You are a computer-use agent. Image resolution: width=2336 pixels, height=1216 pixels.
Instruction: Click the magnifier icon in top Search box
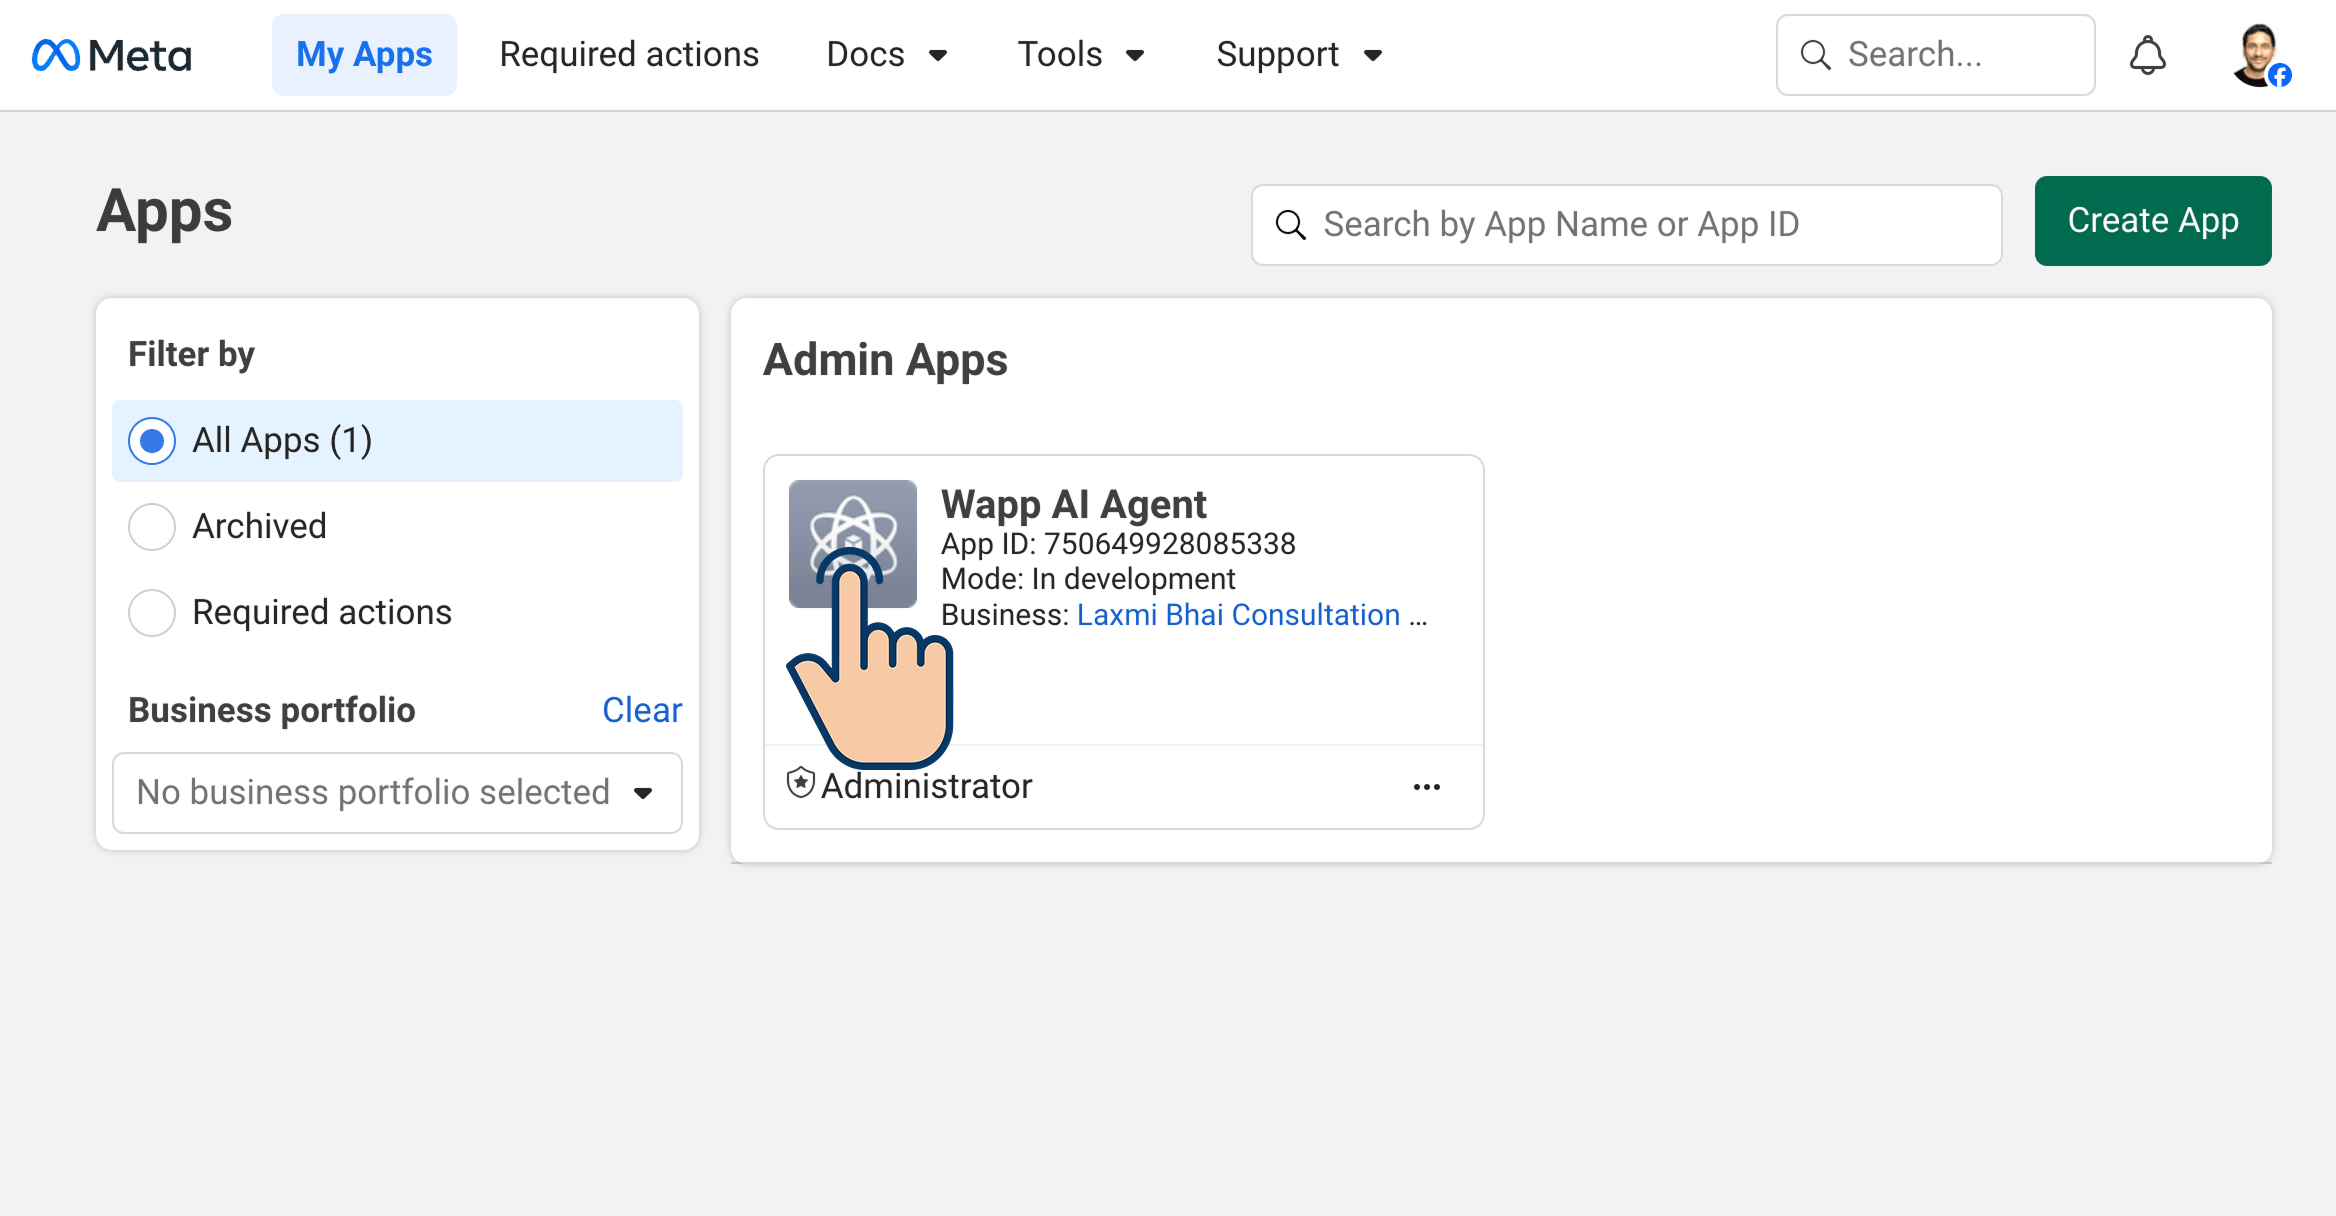click(1815, 55)
